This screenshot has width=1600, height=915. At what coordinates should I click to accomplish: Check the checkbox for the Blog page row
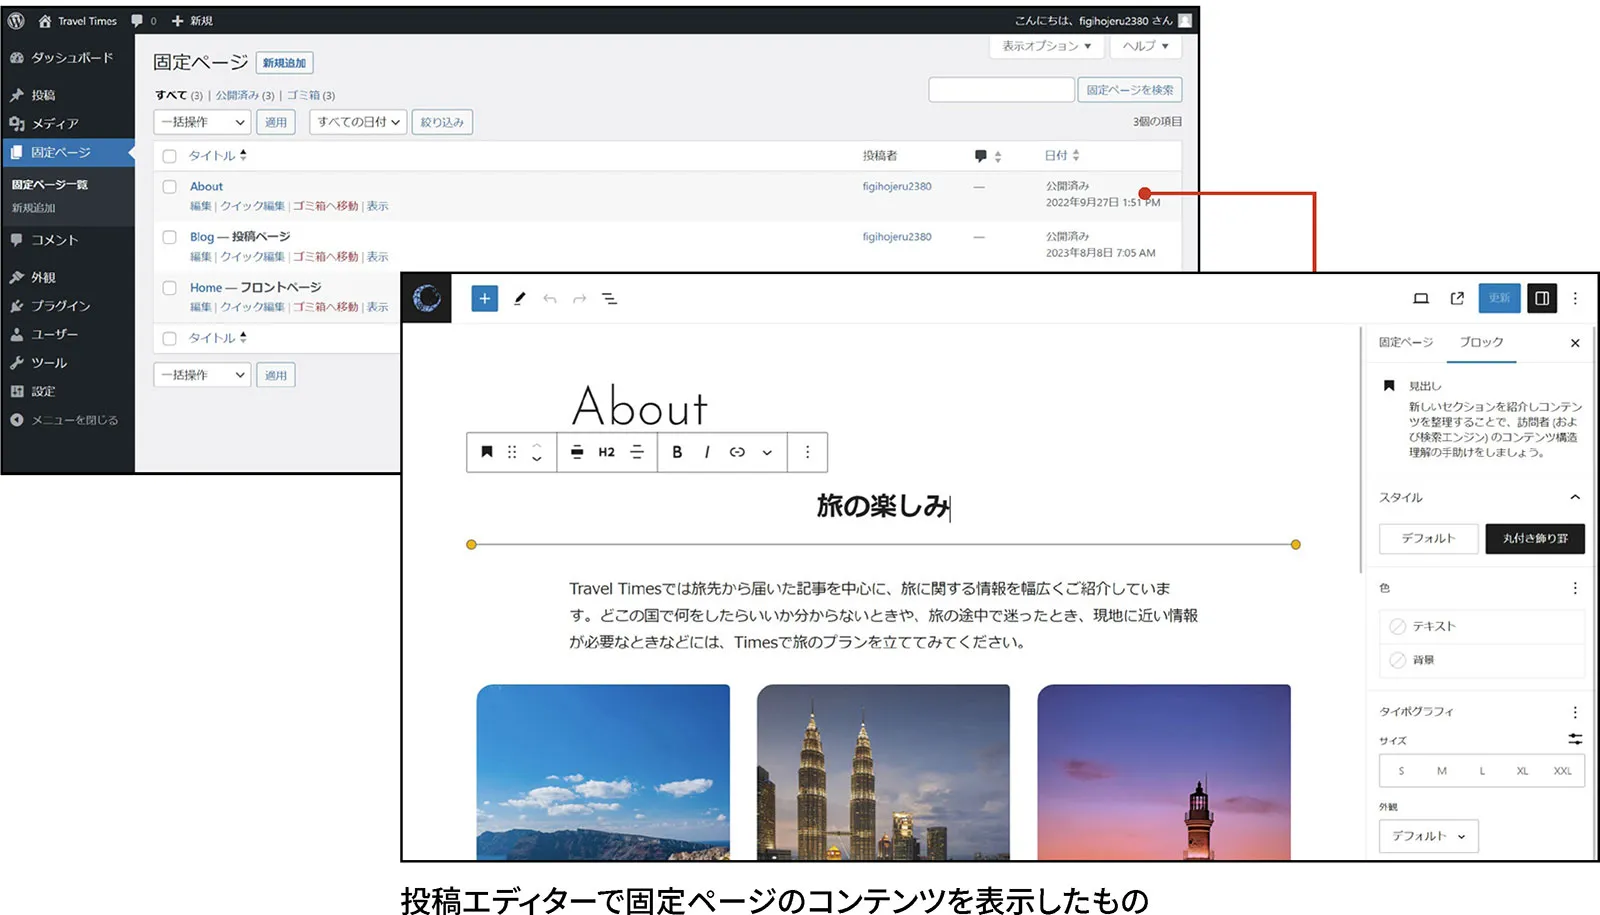169,237
